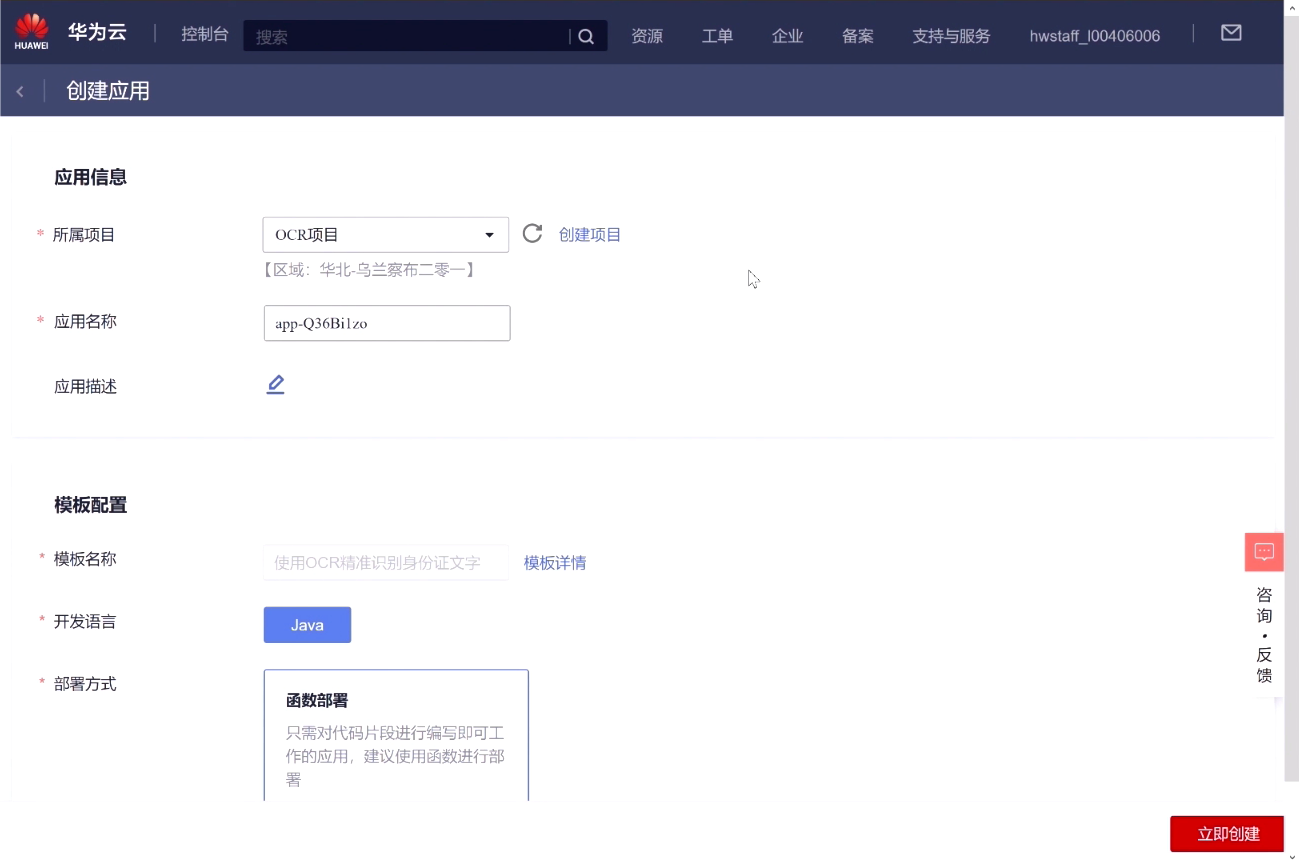Open the 资源 menu
Viewport: 1299px width, 861px height.
tap(647, 36)
